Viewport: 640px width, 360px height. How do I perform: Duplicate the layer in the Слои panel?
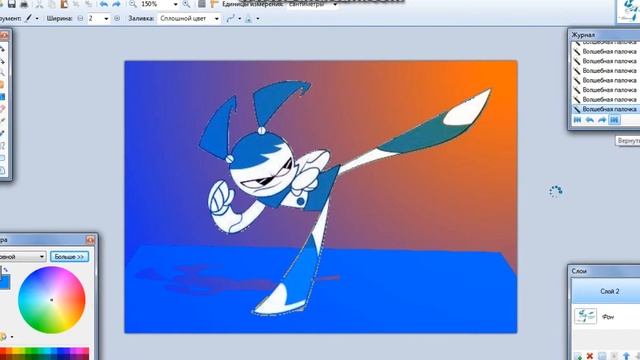point(602,356)
